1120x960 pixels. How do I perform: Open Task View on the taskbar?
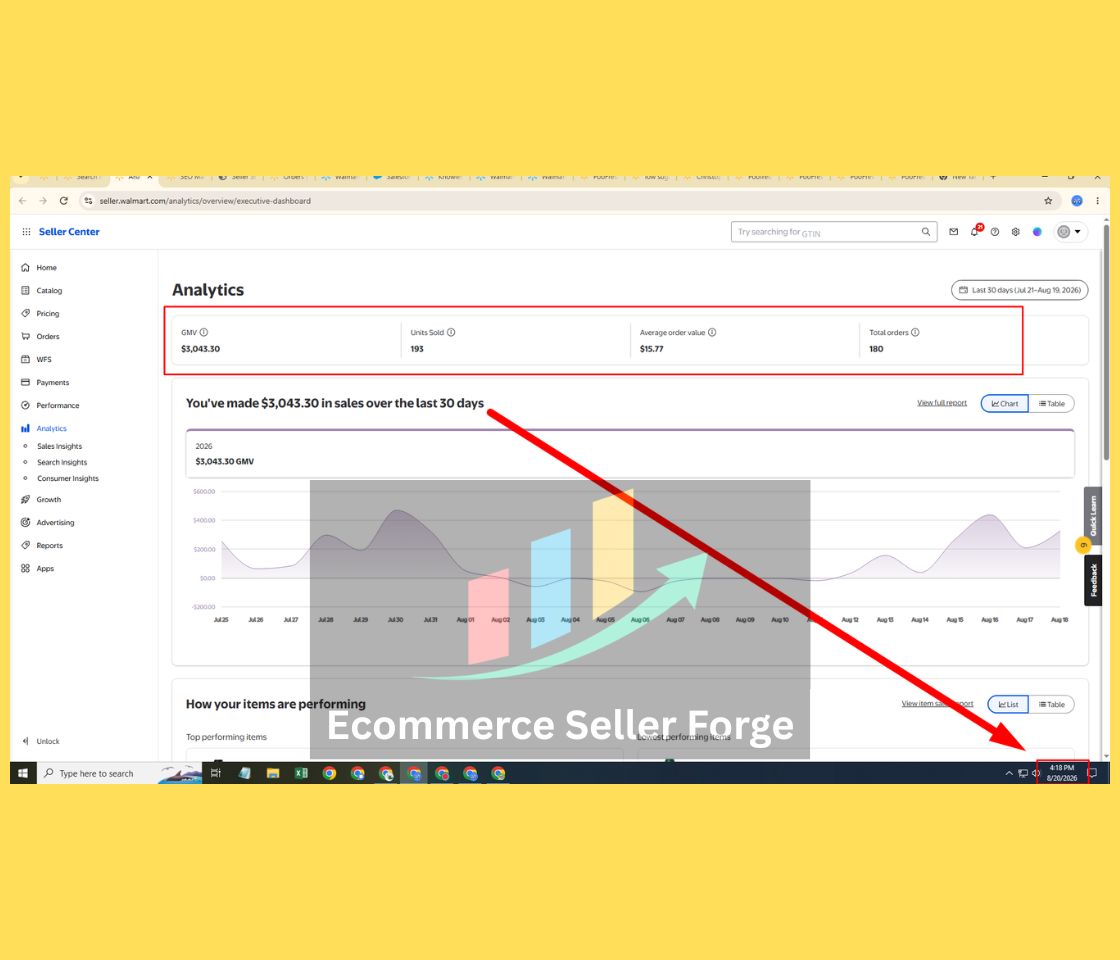pyautogui.click(x=216, y=774)
